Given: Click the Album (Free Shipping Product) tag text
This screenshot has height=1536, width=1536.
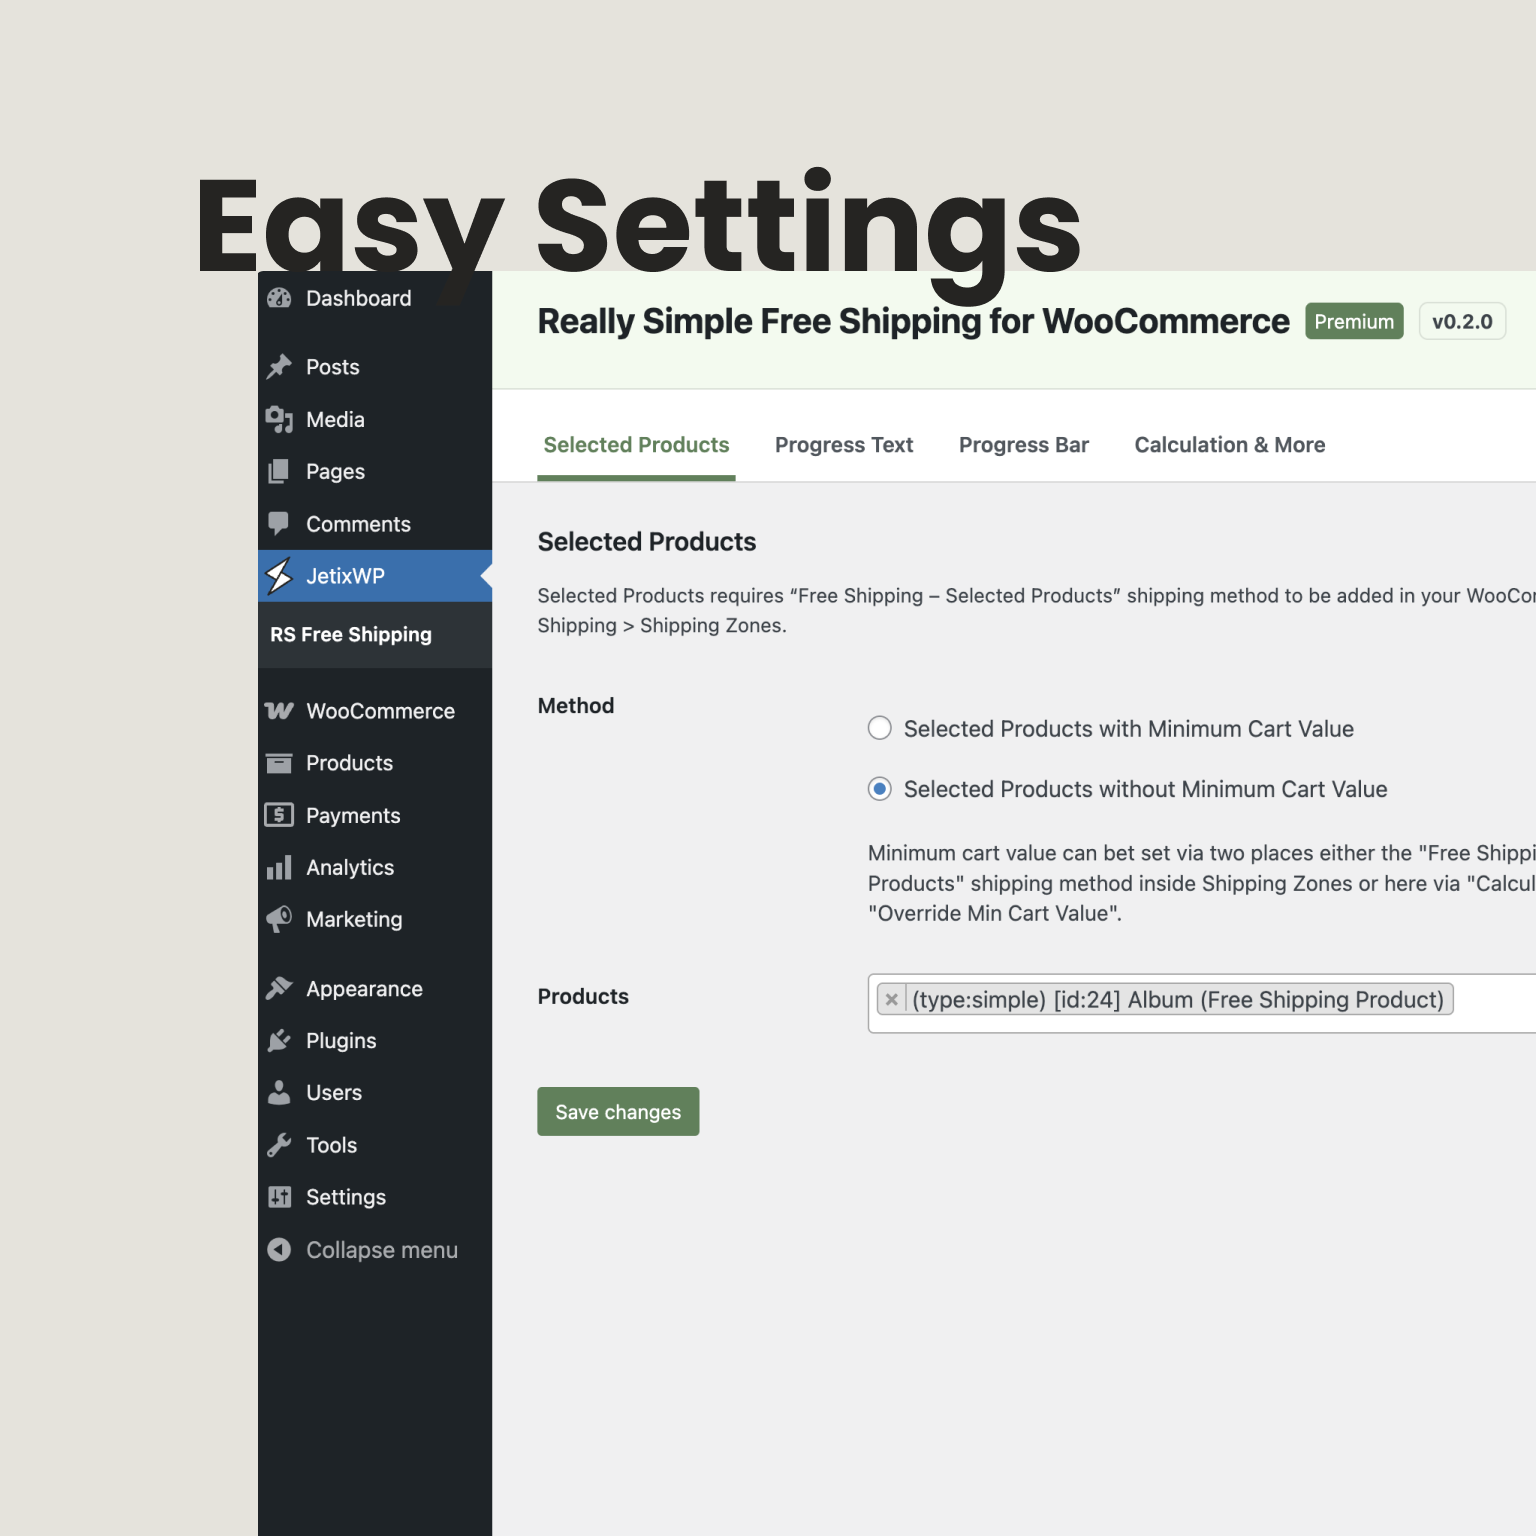Looking at the screenshot, I should (x=1178, y=1000).
